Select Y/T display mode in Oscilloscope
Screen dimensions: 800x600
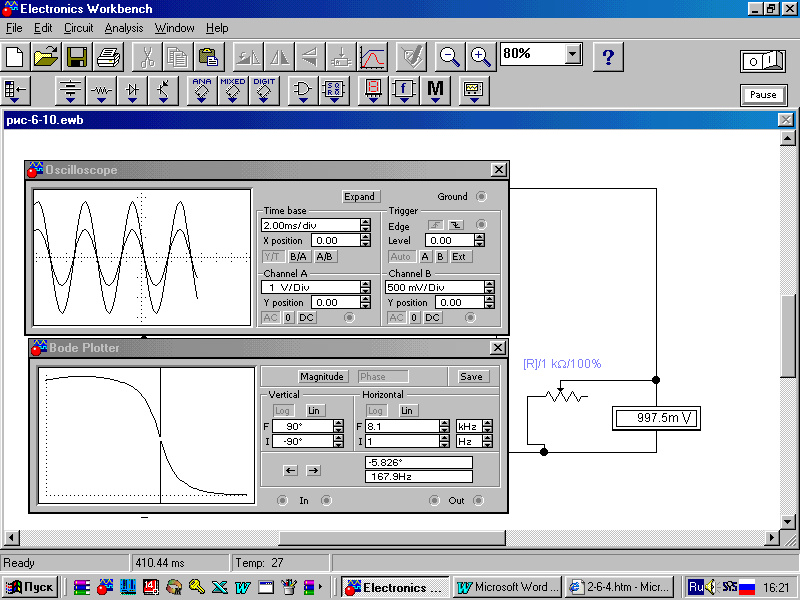(x=272, y=257)
